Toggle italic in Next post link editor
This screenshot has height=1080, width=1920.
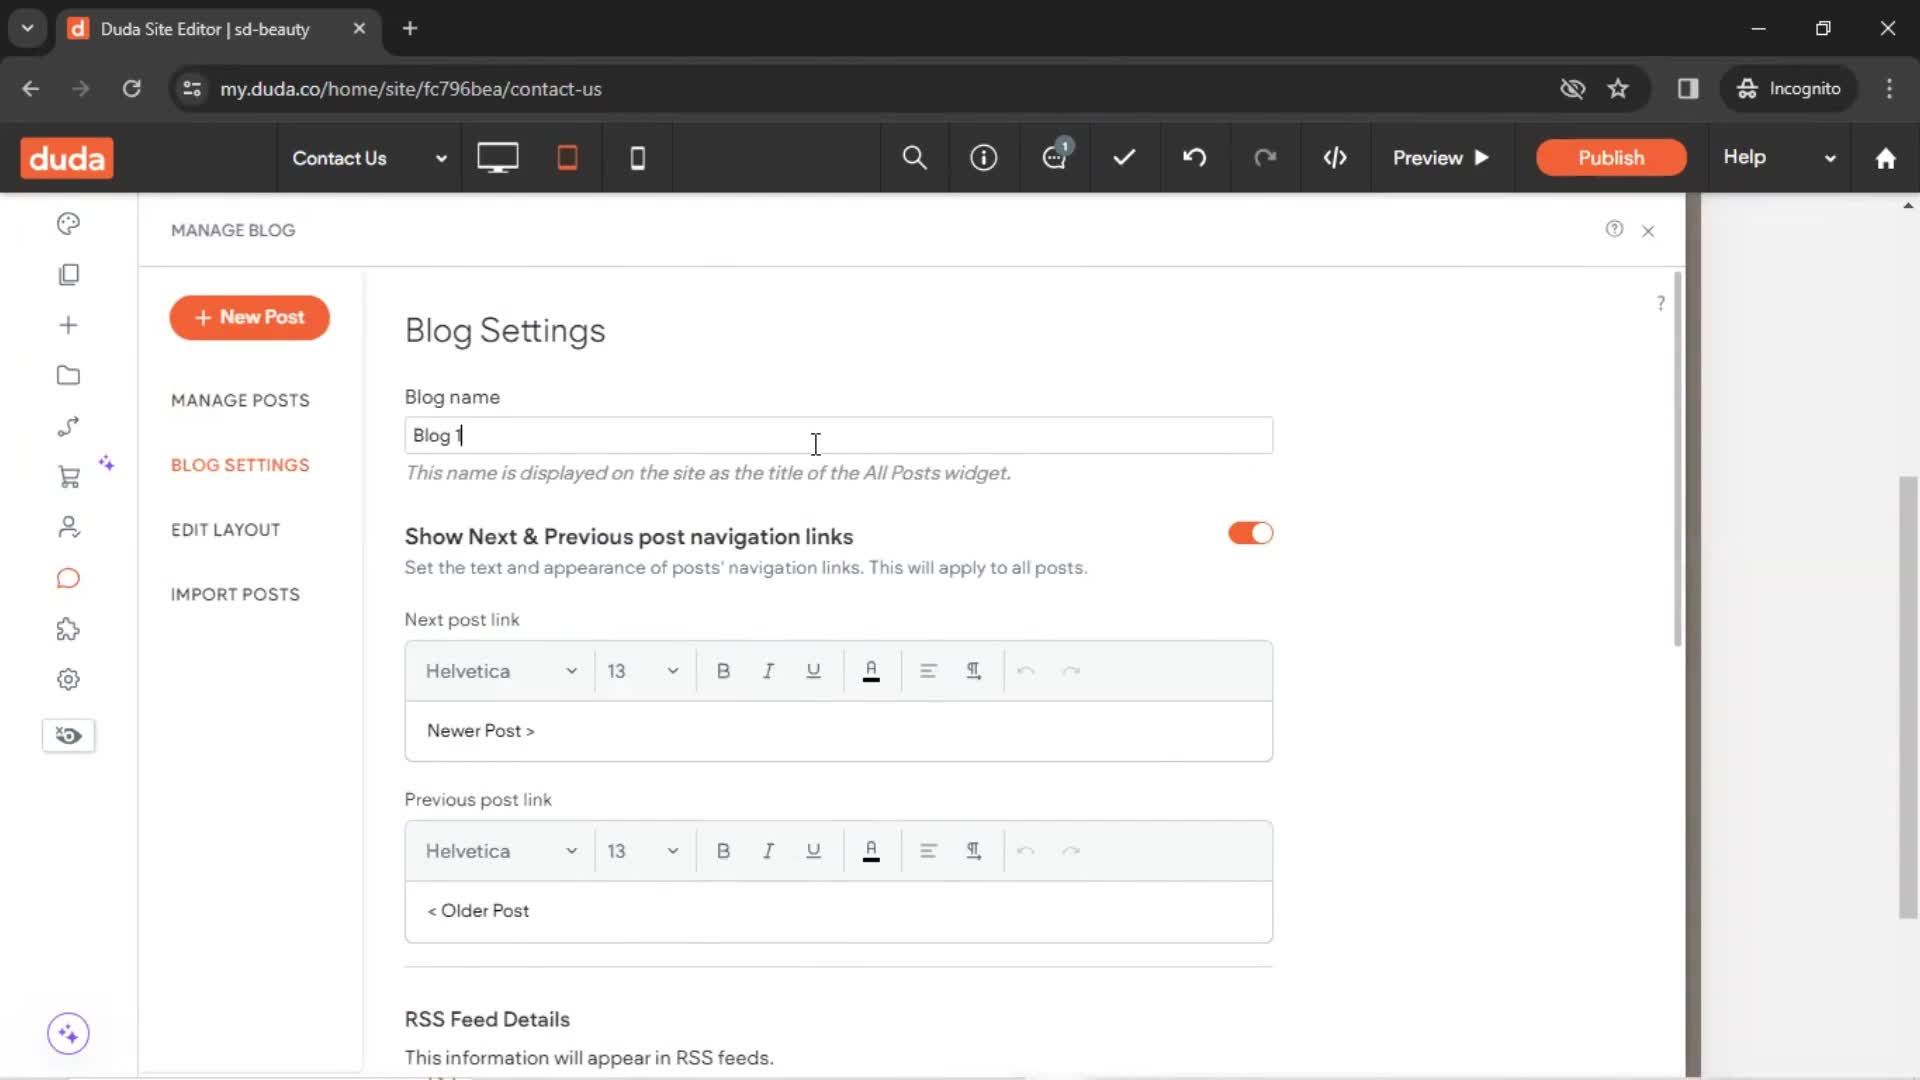[768, 671]
